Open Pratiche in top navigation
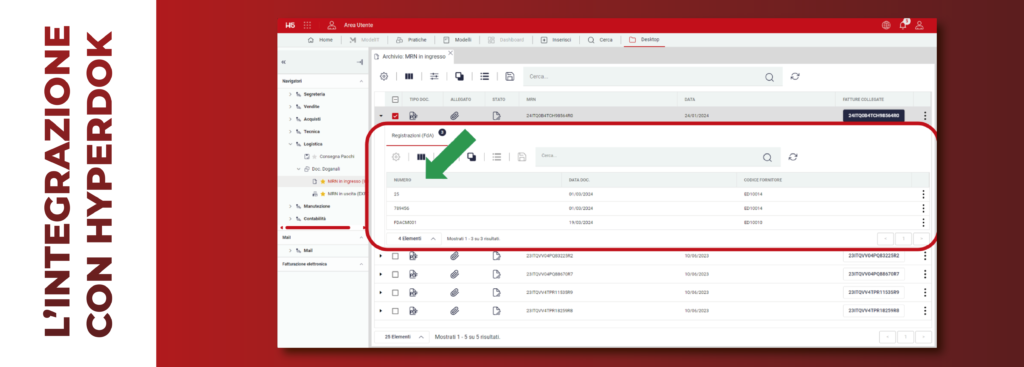This screenshot has width=1024, height=367. [x=411, y=40]
